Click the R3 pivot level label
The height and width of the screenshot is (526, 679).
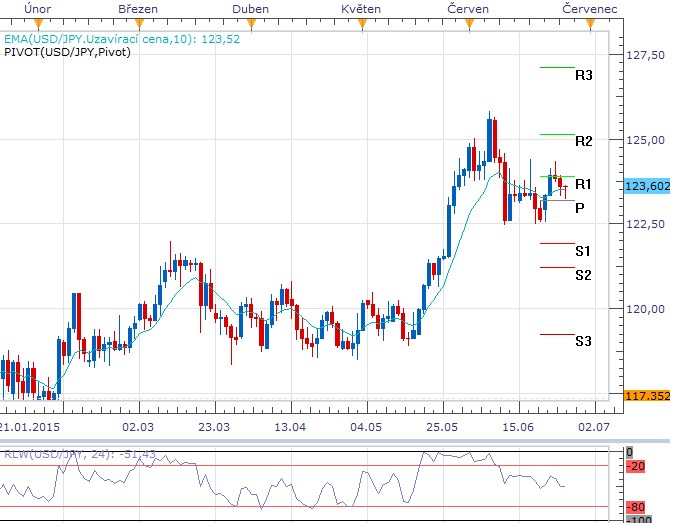pyautogui.click(x=583, y=75)
